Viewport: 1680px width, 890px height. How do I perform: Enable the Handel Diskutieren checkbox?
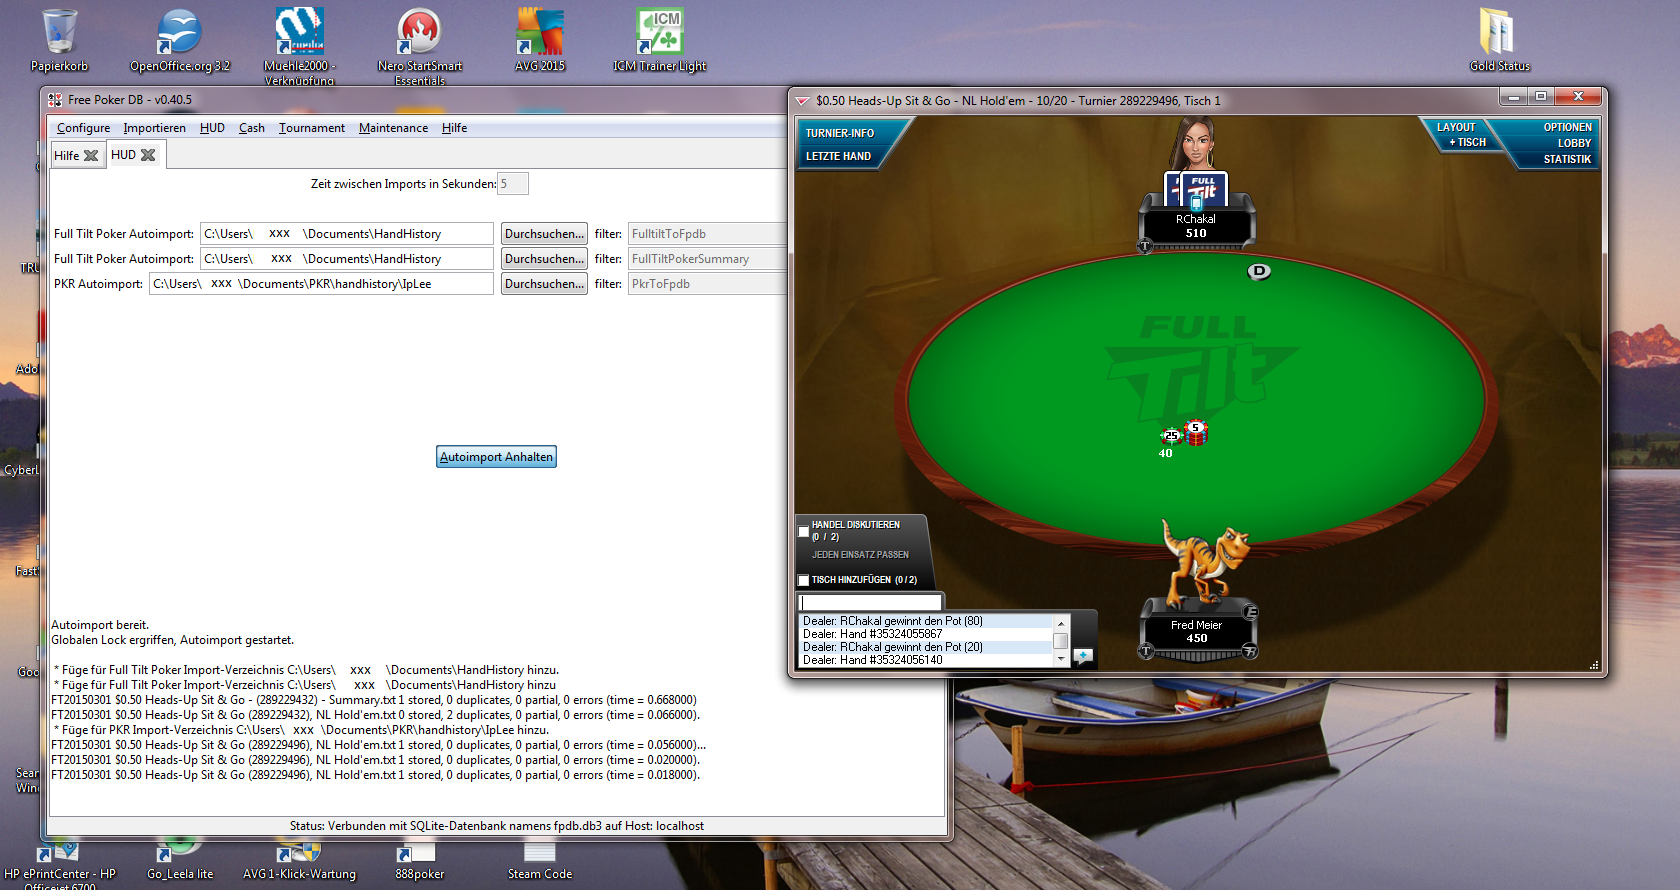tap(803, 531)
